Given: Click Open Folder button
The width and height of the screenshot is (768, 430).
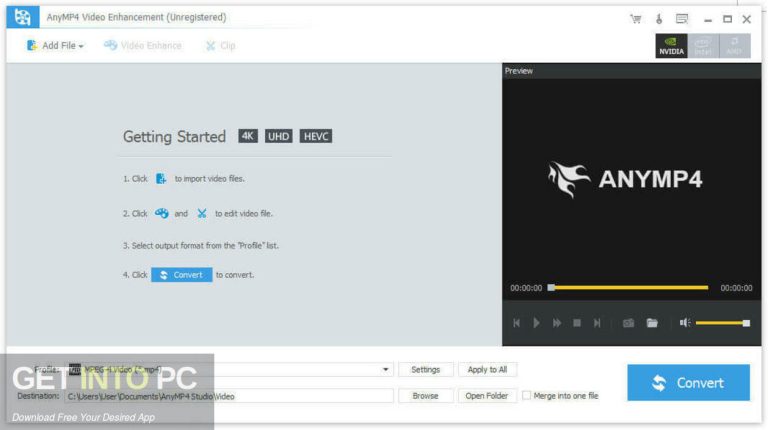Looking at the screenshot, I should tap(487, 396).
